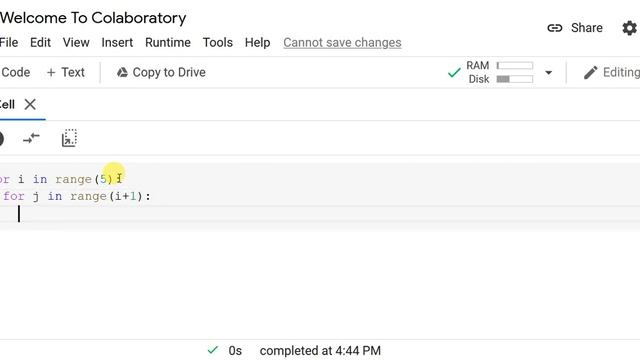Open the settings gear icon
The height and width of the screenshot is (360, 640).
[x=629, y=28]
